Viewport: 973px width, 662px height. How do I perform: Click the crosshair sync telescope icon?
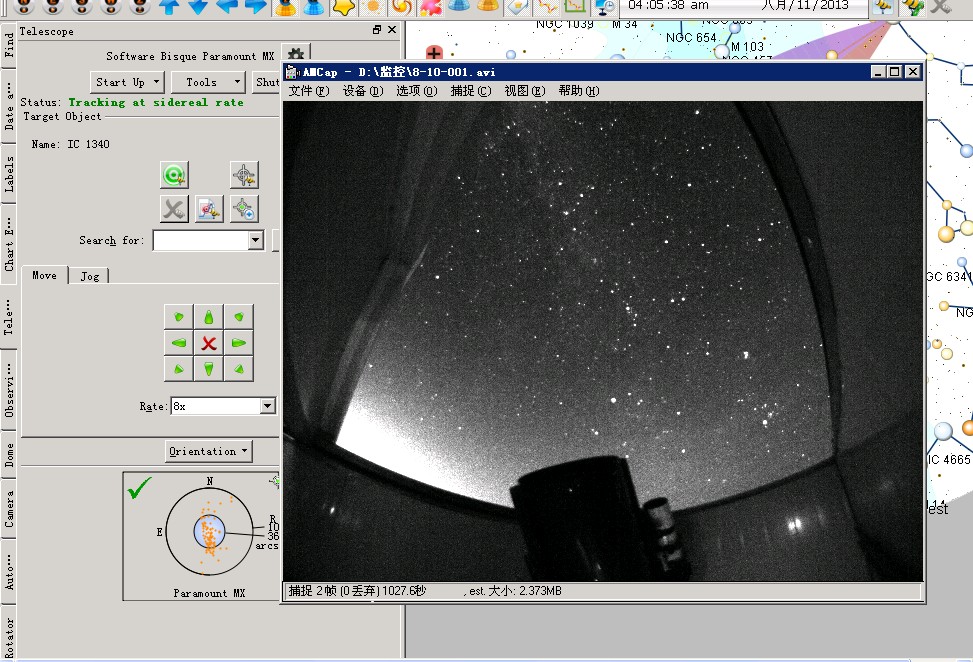click(x=244, y=175)
